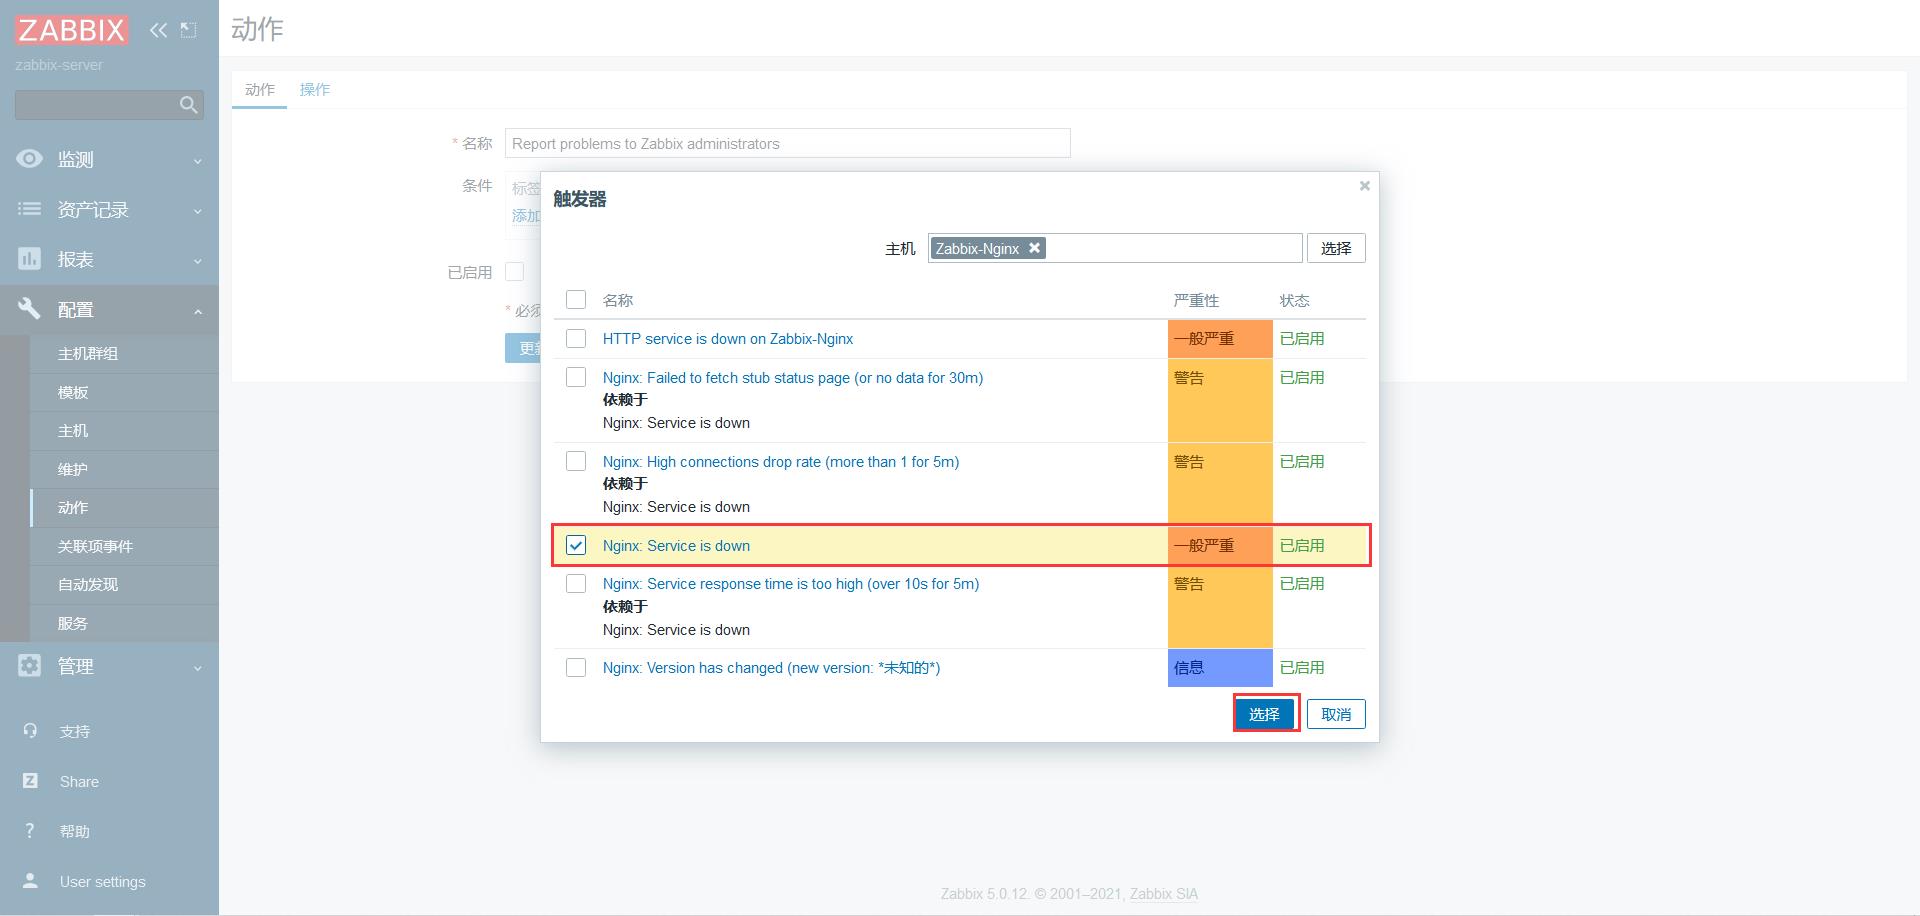Switch to the 动作 tab
This screenshot has width=1920, height=916.
(x=260, y=90)
